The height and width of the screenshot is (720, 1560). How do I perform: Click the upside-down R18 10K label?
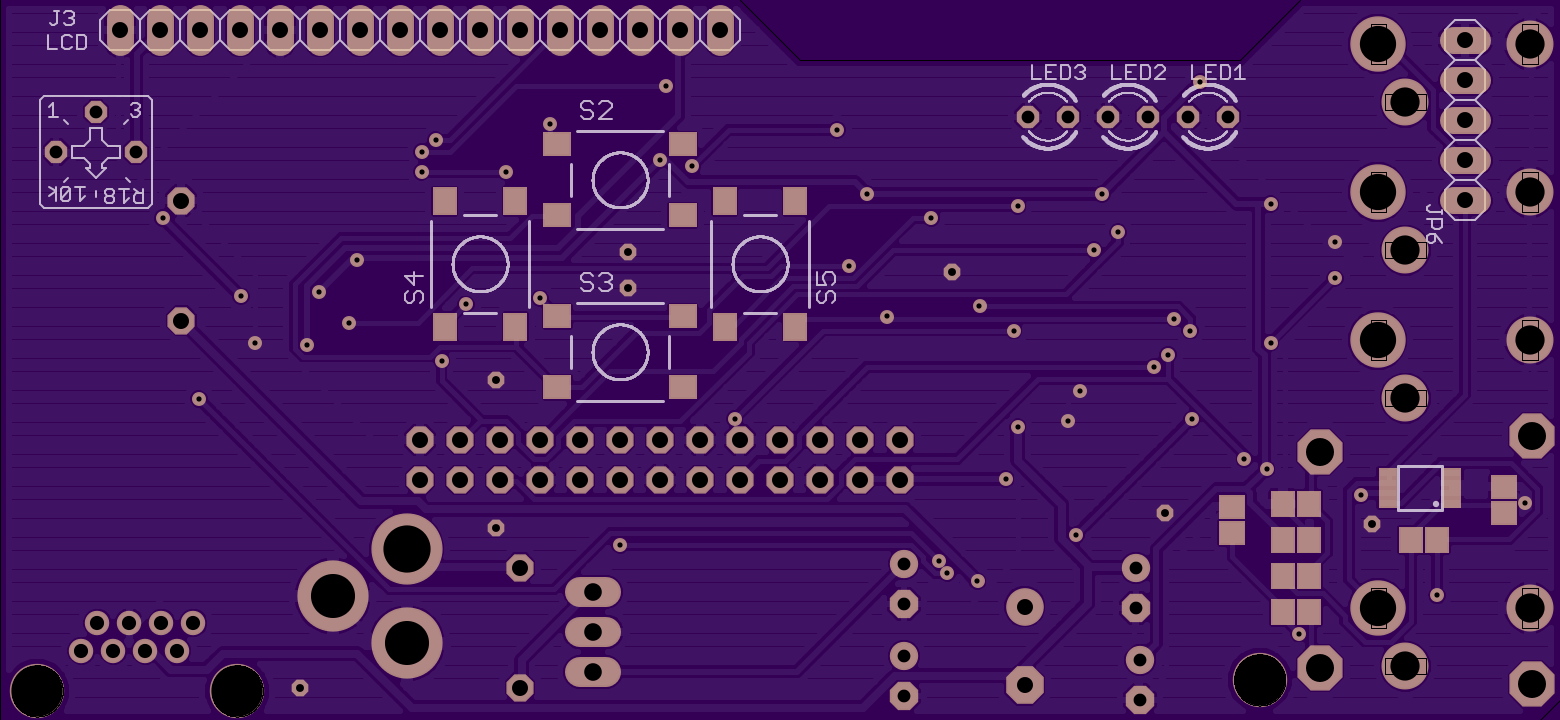[97, 194]
